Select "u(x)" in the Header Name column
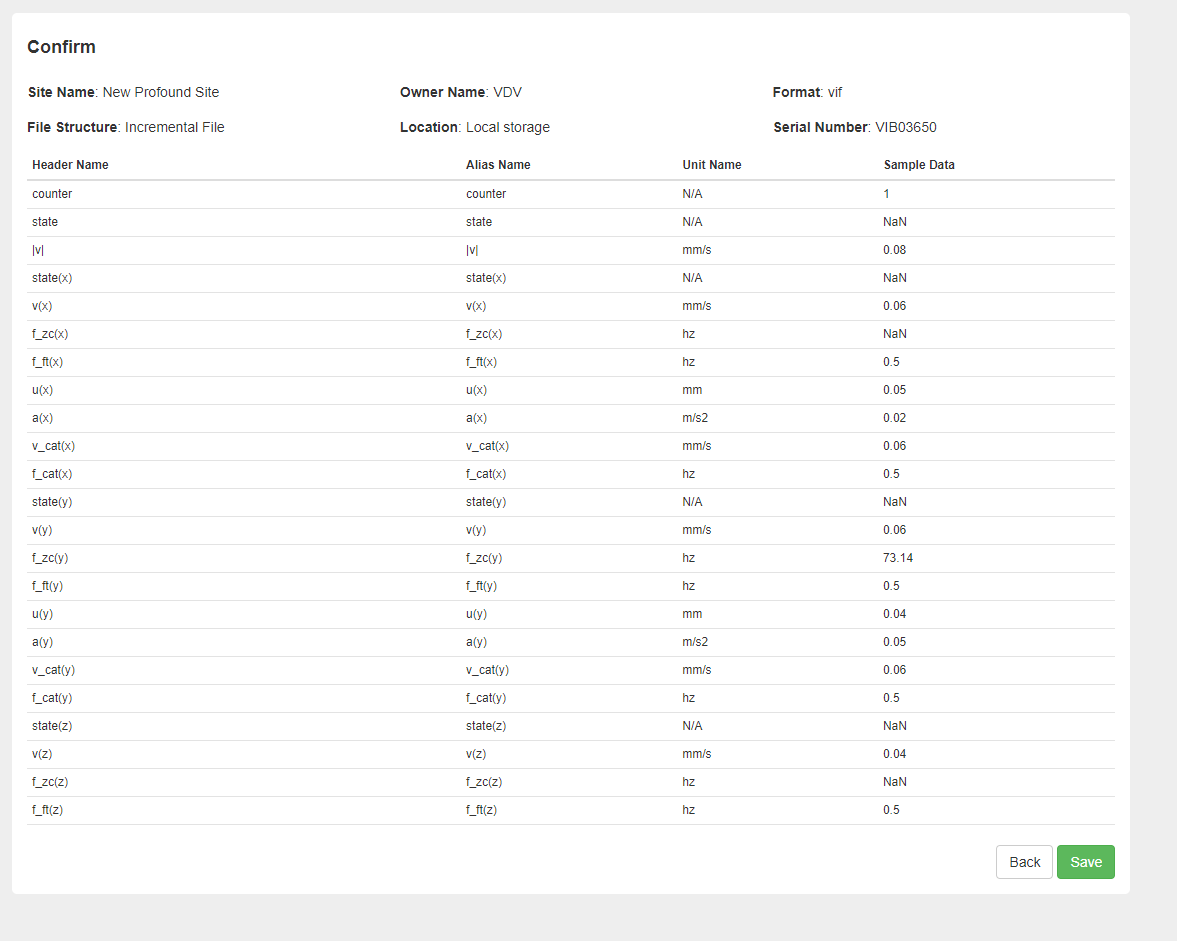The height and width of the screenshot is (941, 1177). pyautogui.click(x=42, y=390)
